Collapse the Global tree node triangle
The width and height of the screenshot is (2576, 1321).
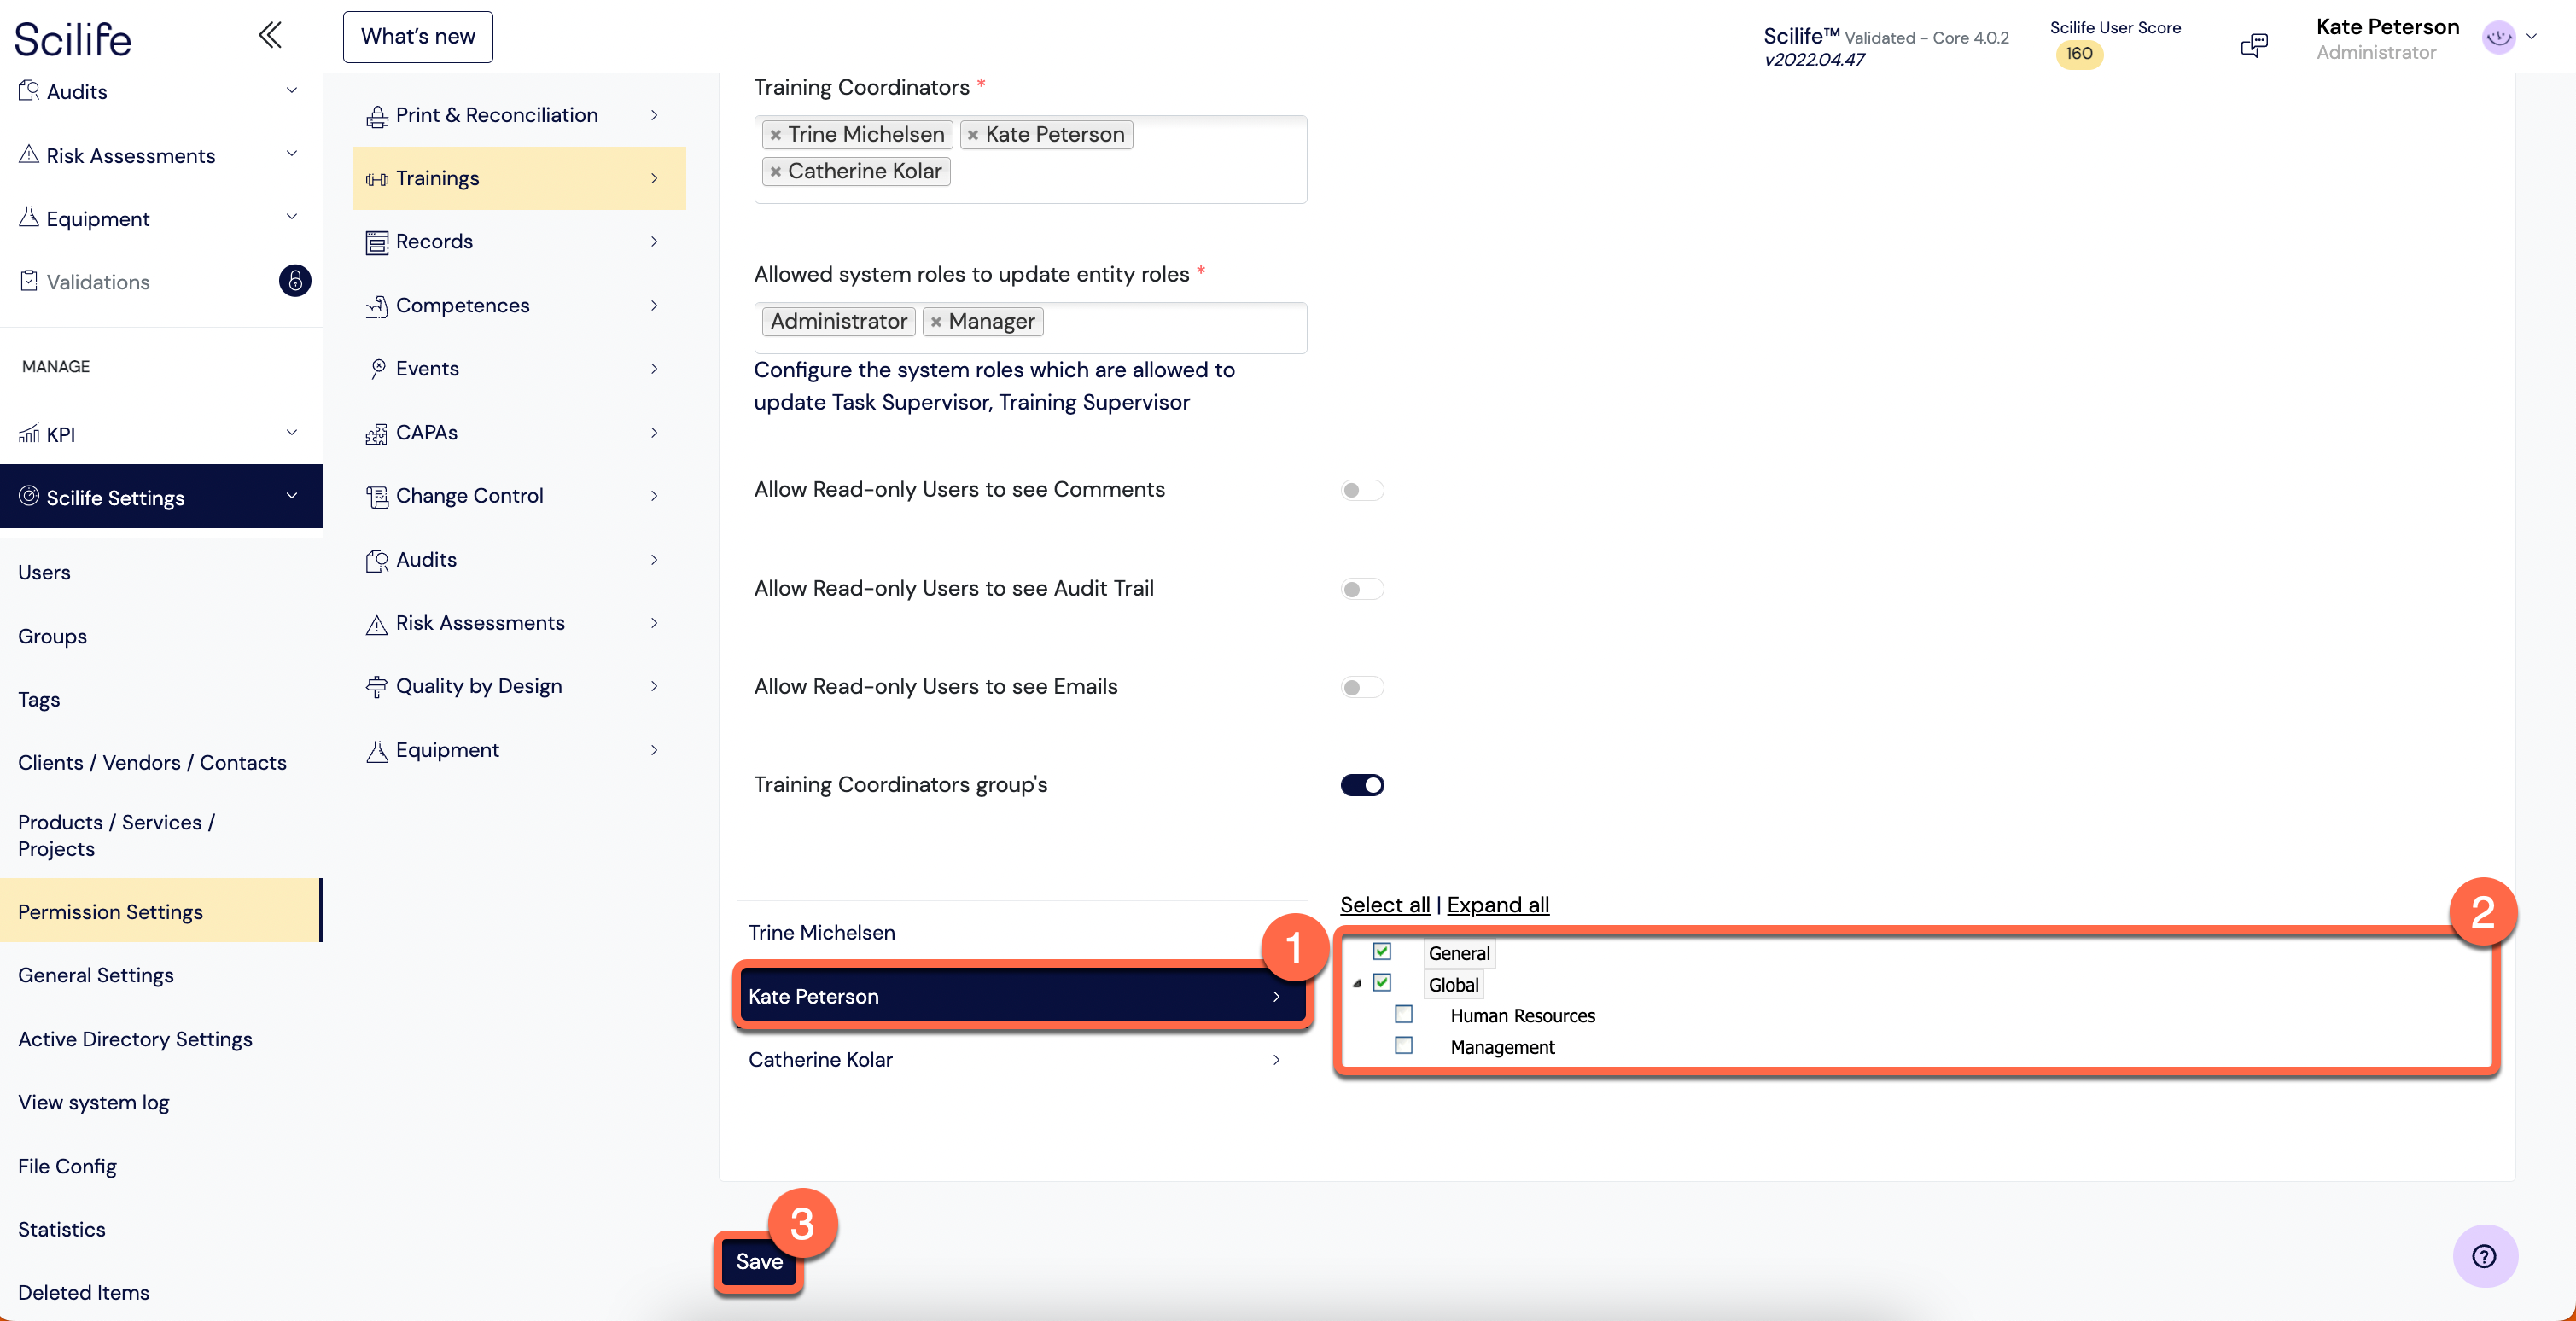pos(1357,984)
